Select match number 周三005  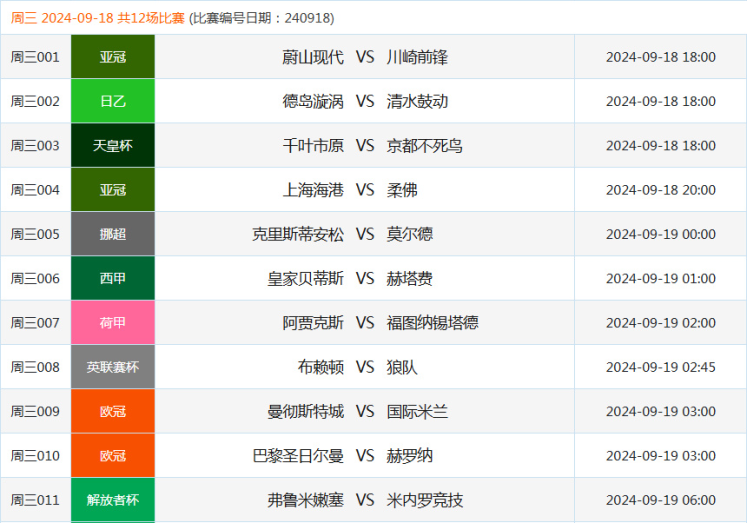35,234
